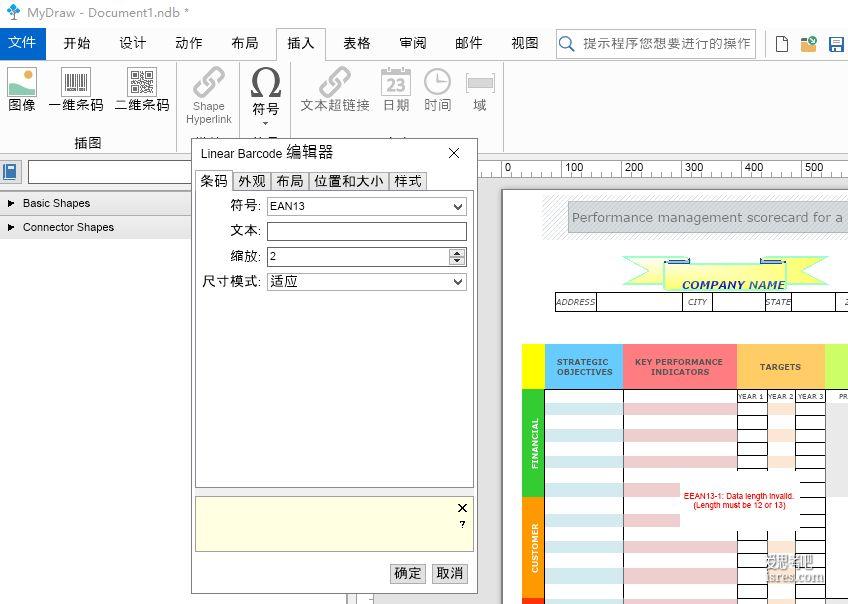Screen dimensions: 848x604
Task: Click the save floppy disk icon
Action: tap(835, 44)
